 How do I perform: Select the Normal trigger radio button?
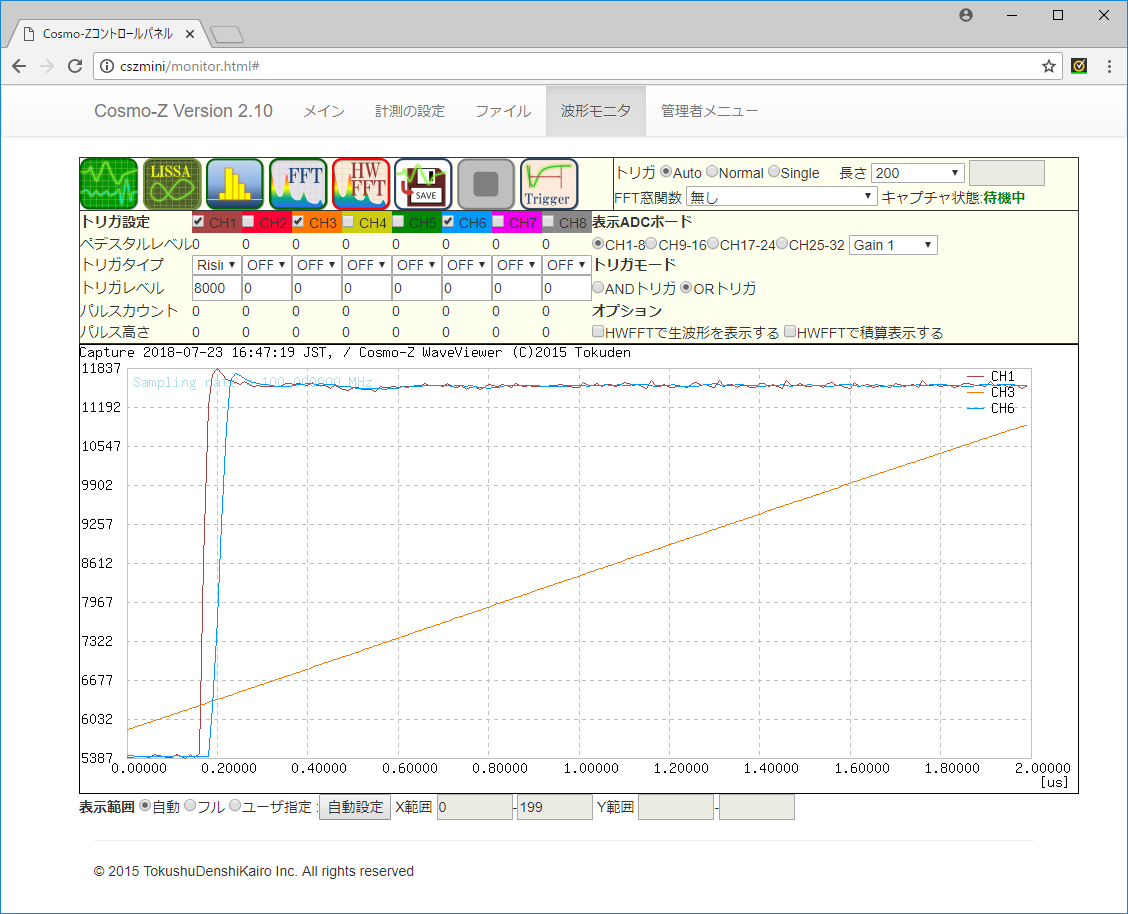[x=712, y=173]
